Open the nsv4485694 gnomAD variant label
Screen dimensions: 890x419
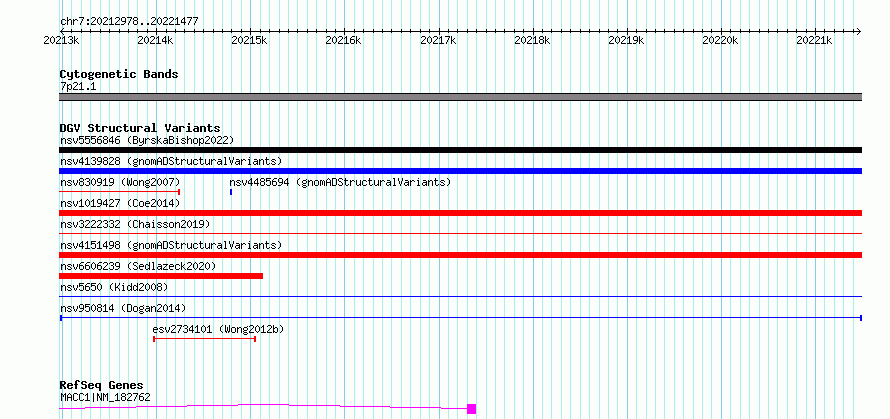(x=340, y=182)
